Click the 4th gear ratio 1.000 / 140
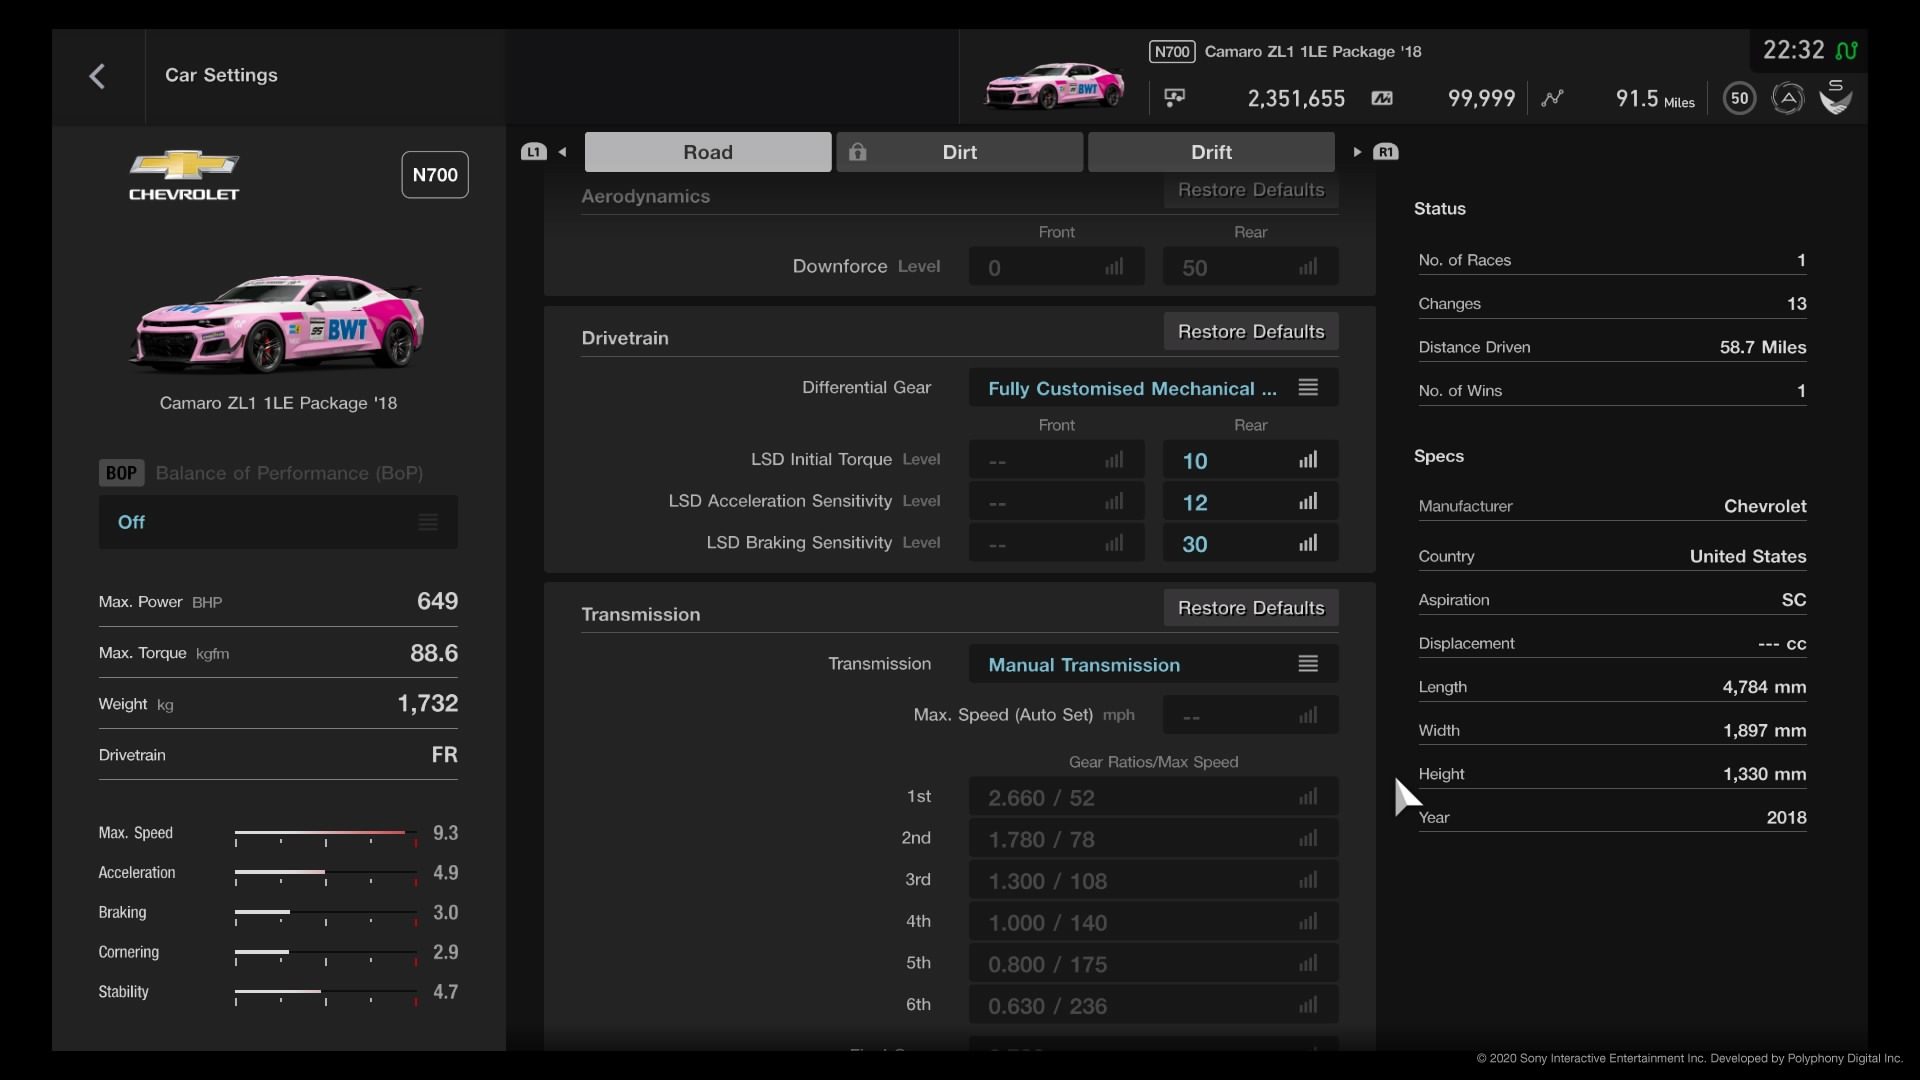 point(1153,922)
